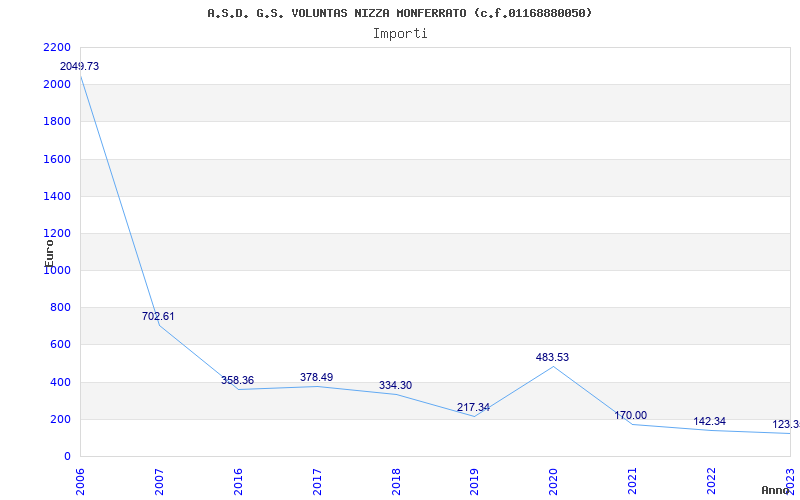This screenshot has width=800, height=500.
Task: Click the x-axis year label 2018
Action: click(396, 482)
